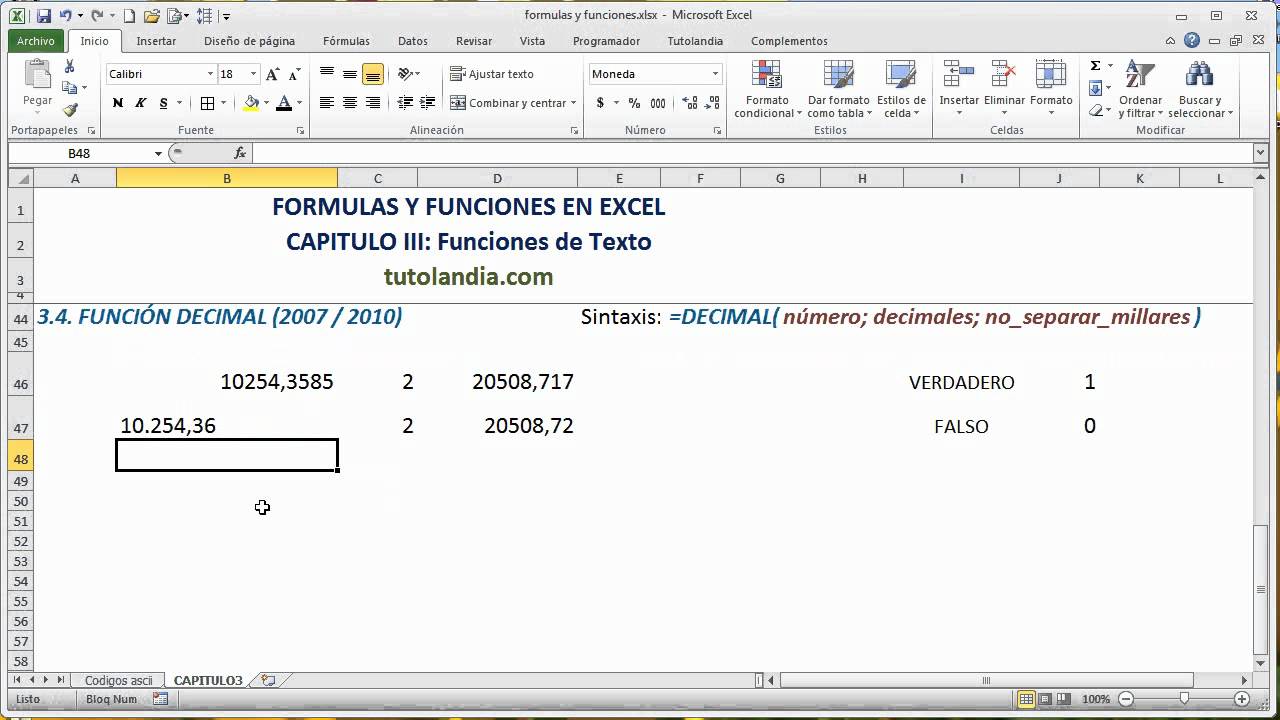Viewport: 1280px width, 720px height.
Task: Switch to Page Layout view in status bar
Action: pyautogui.click(x=1045, y=699)
